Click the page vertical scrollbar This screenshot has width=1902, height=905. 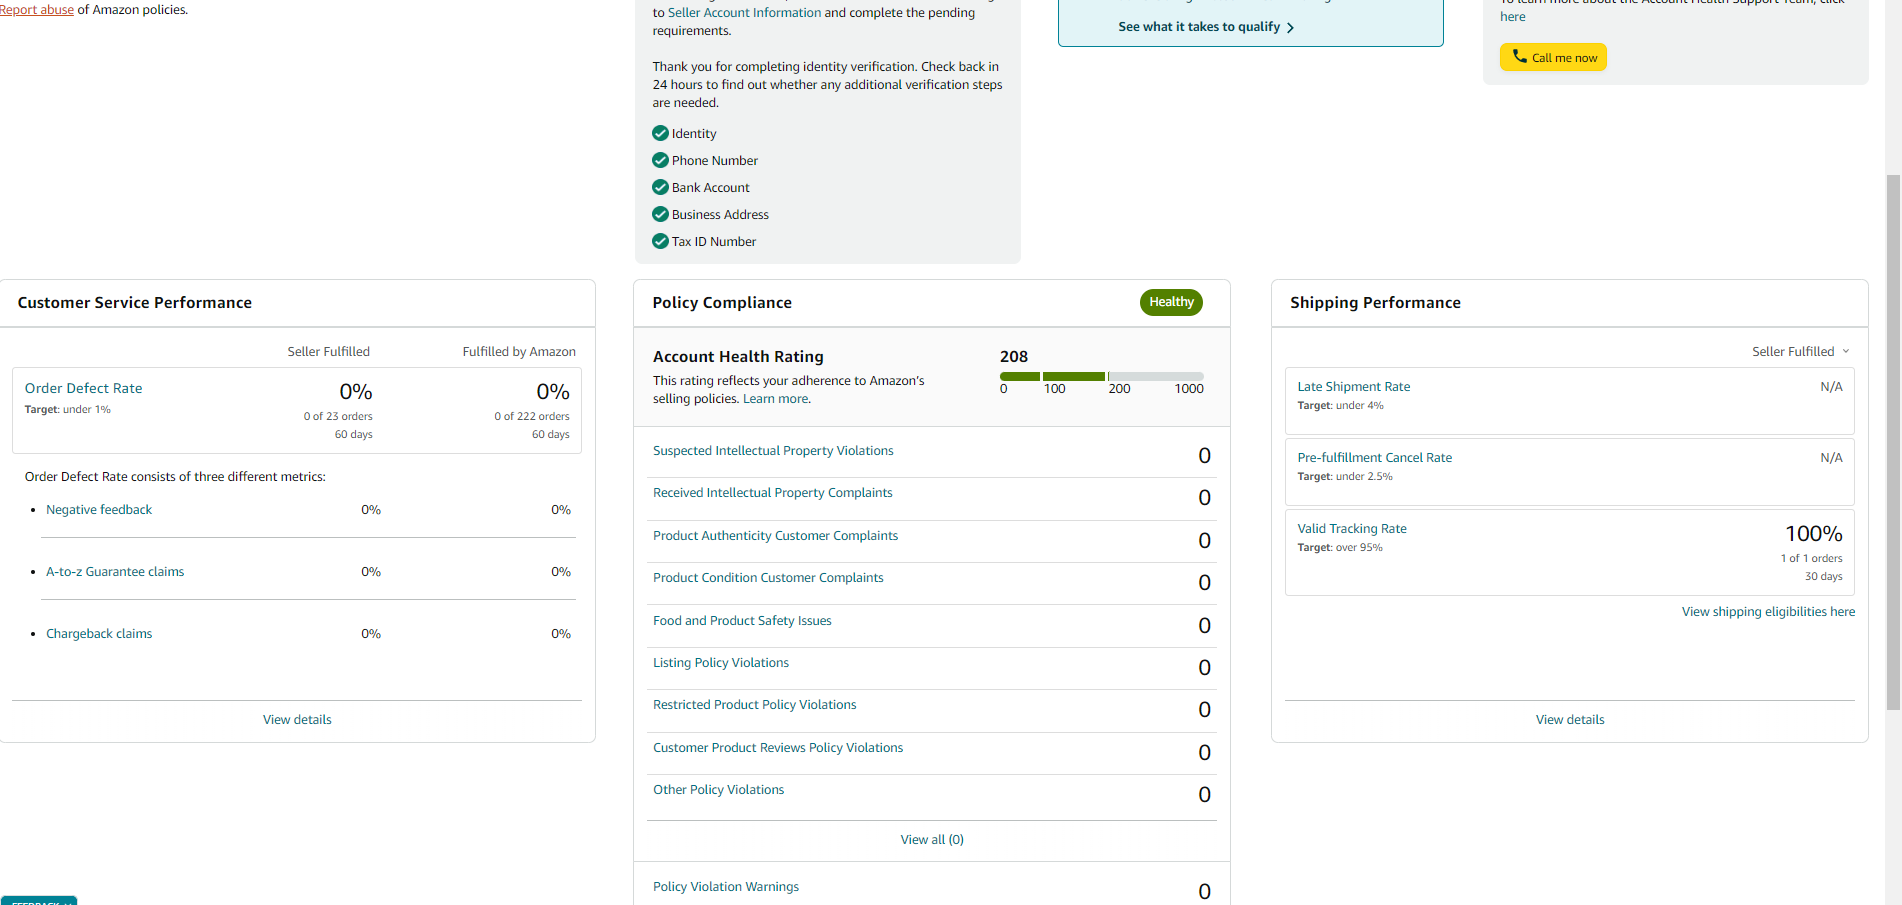point(1892,442)
